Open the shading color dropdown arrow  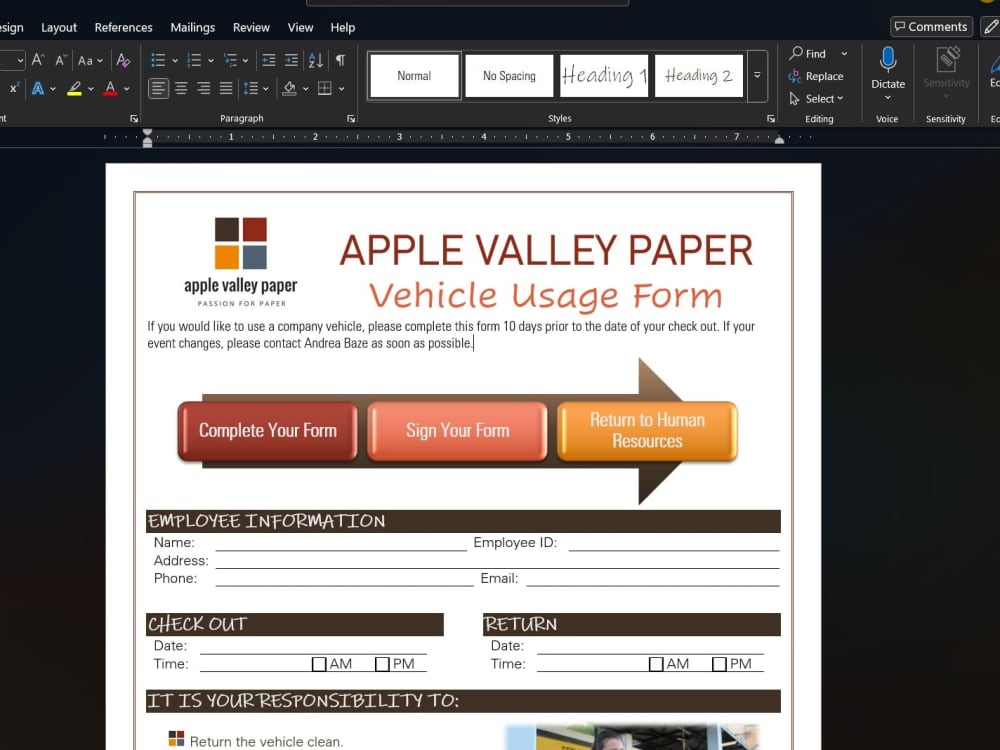click(x=305, y=89)
